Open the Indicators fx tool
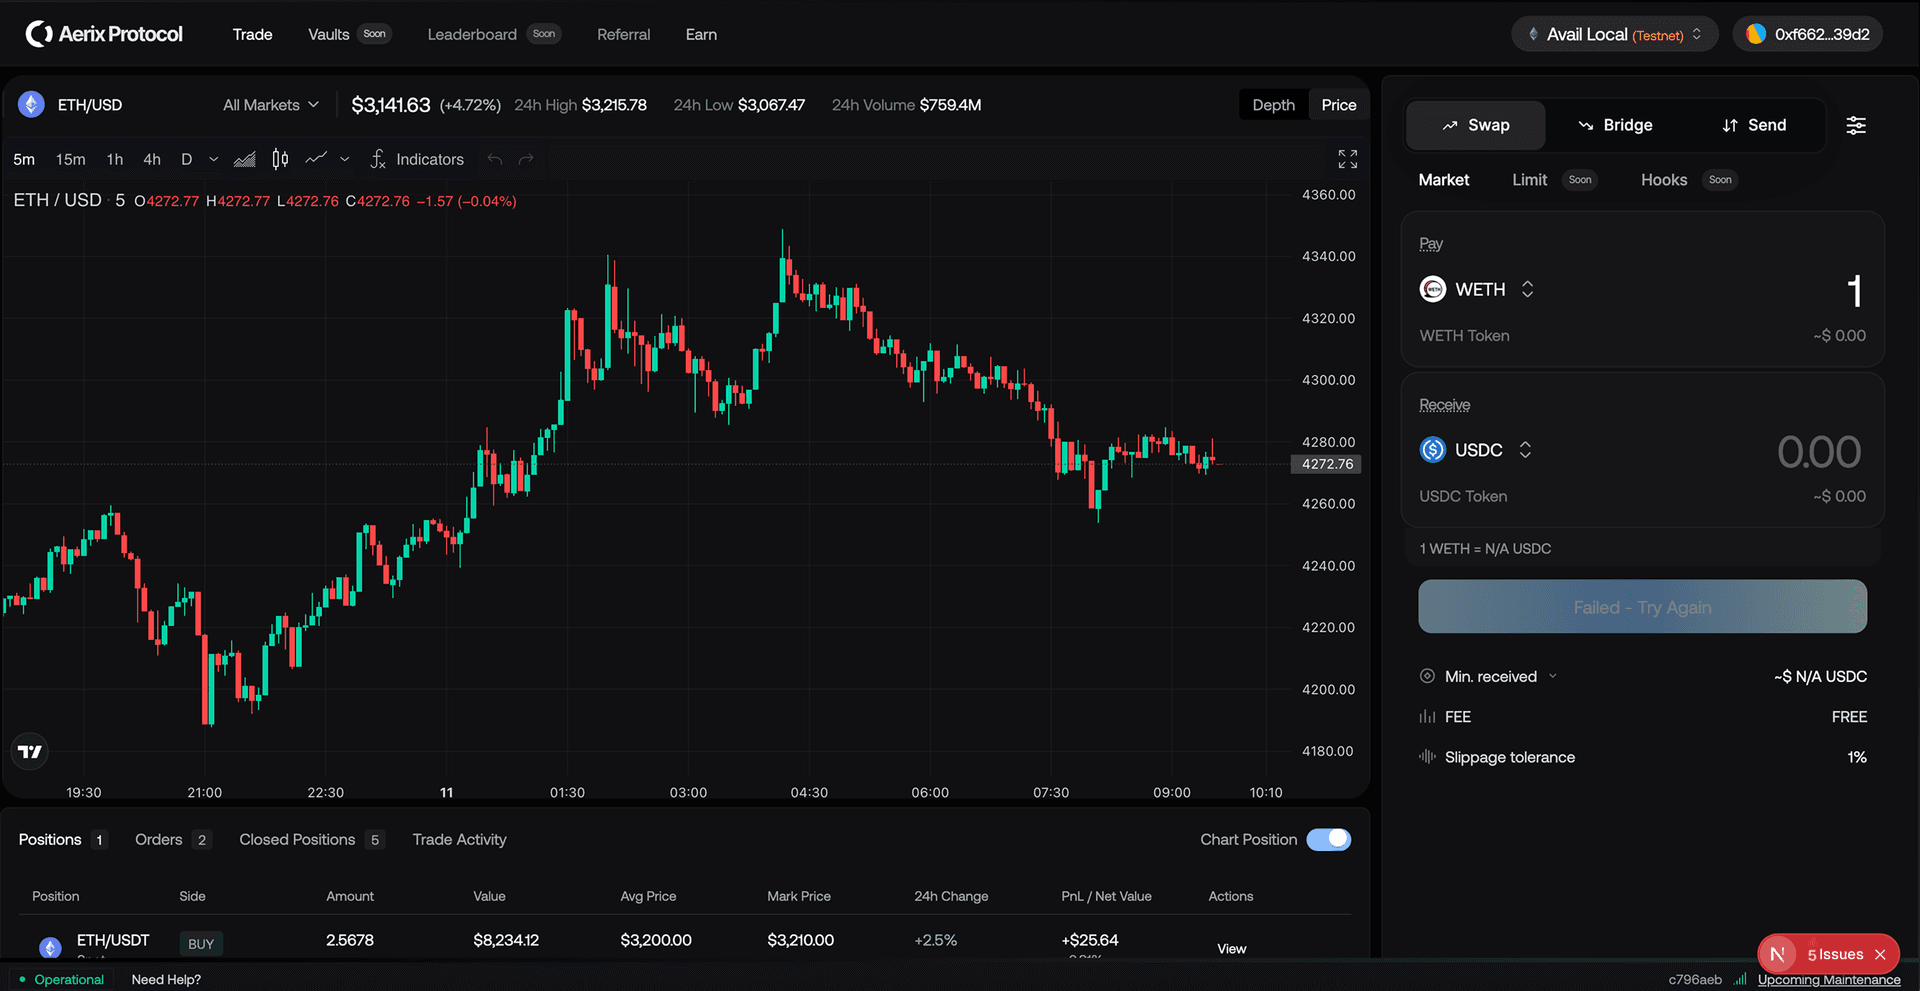The width and height of the screenshot is (1920, 991). [417, 159]
